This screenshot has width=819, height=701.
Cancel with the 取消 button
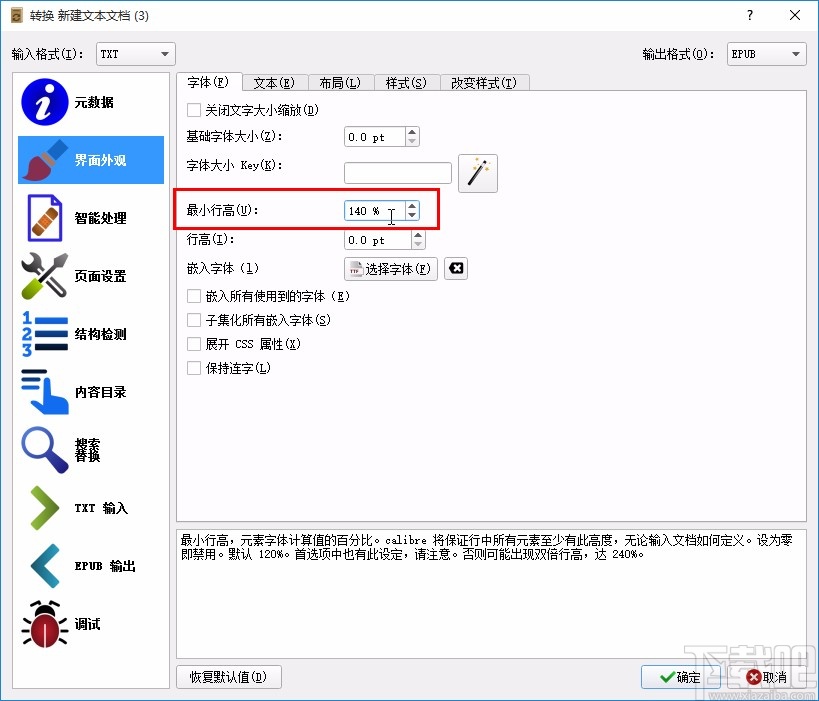[x=767, y=677]
